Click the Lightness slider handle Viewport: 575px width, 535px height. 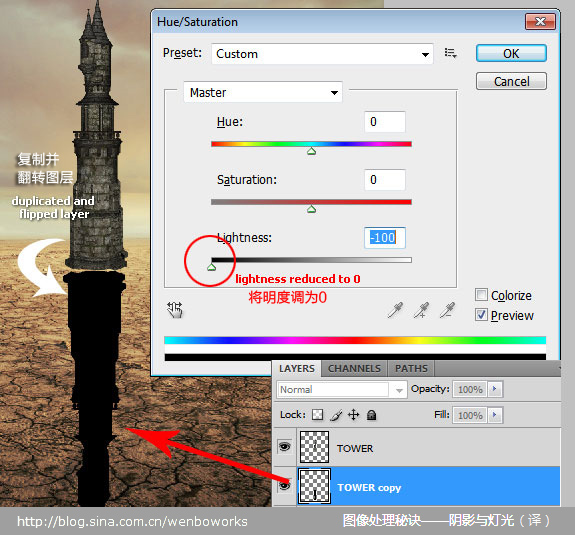211,267
